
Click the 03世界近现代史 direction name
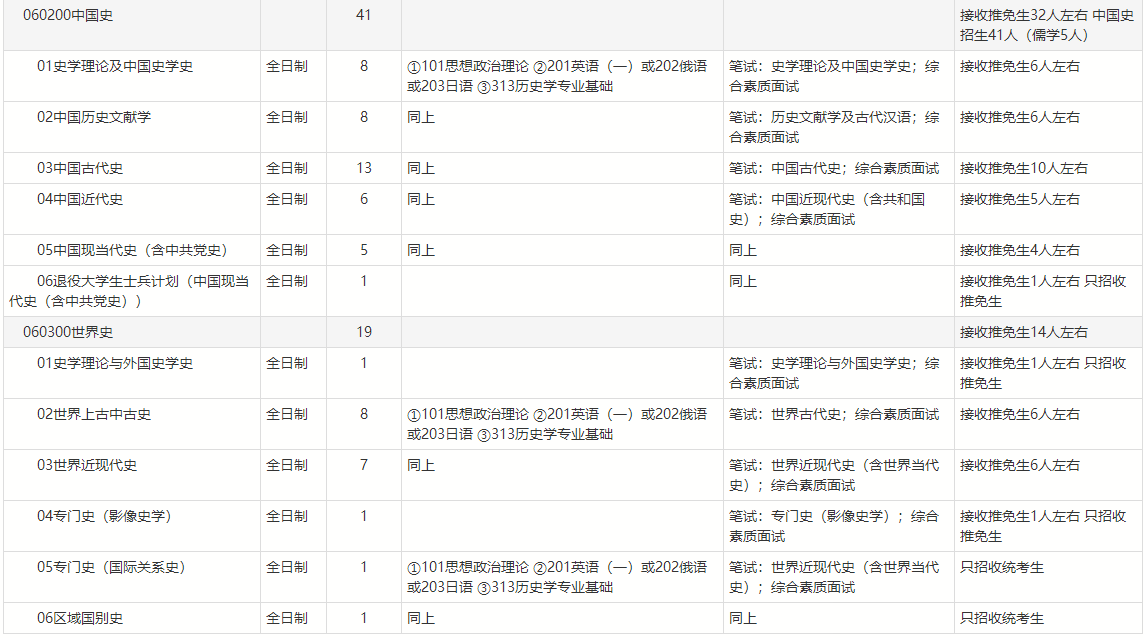[x=87, y=465]
